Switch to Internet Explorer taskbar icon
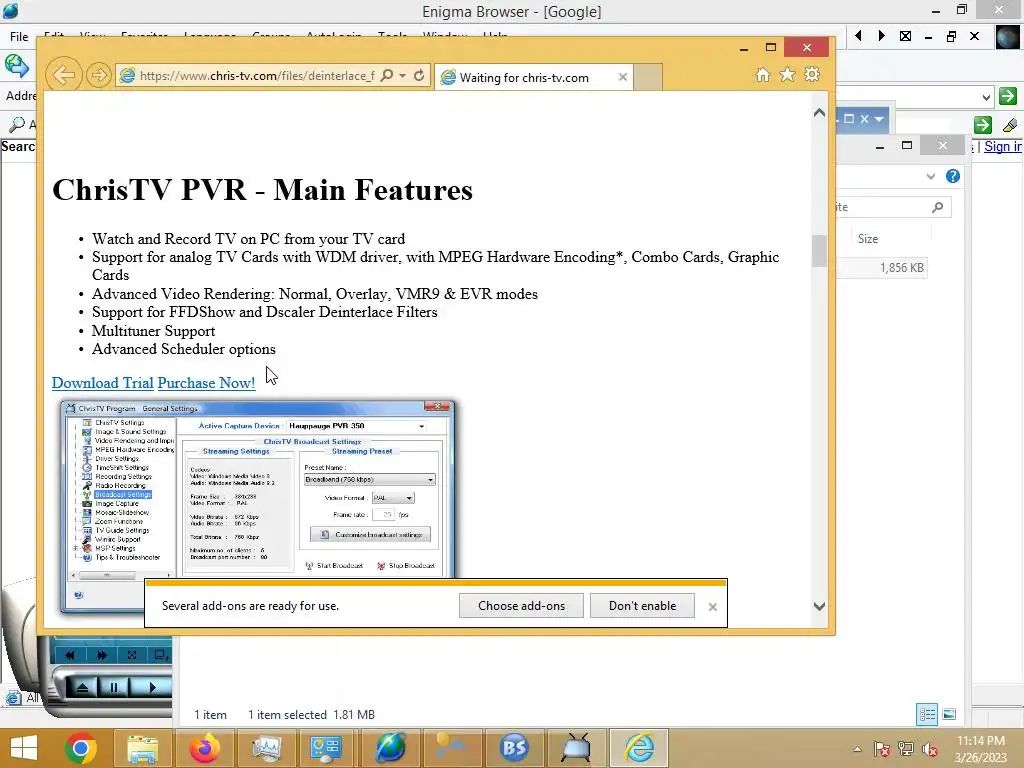Viewport: 1024px width, 768px height. click(639, 748)
